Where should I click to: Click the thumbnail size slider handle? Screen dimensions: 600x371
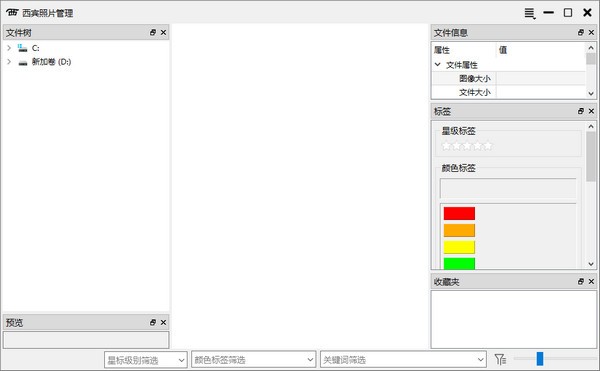click(540, 359)
